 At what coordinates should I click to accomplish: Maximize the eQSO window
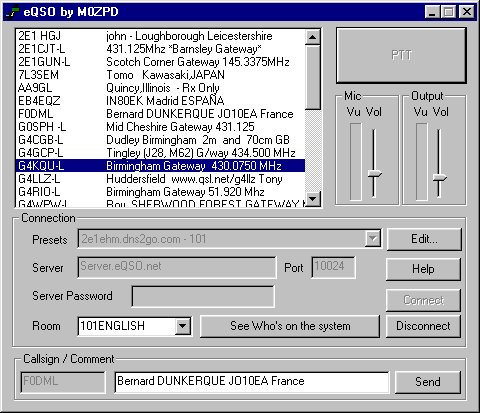coord(448,12)
